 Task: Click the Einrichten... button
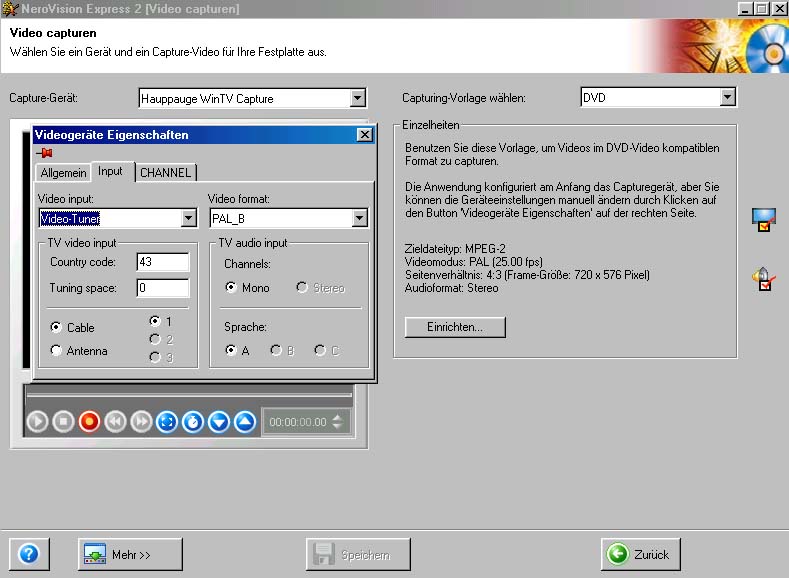[455, 327]
